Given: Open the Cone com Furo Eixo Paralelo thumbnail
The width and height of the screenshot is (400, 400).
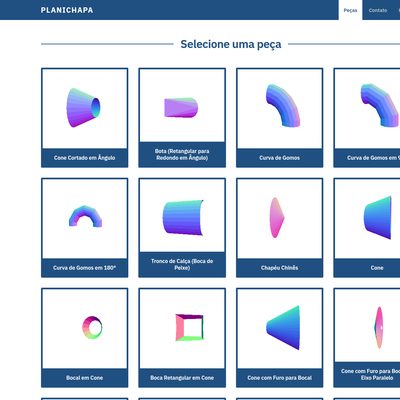Looking at the screenshot, I should click(367, 325).
